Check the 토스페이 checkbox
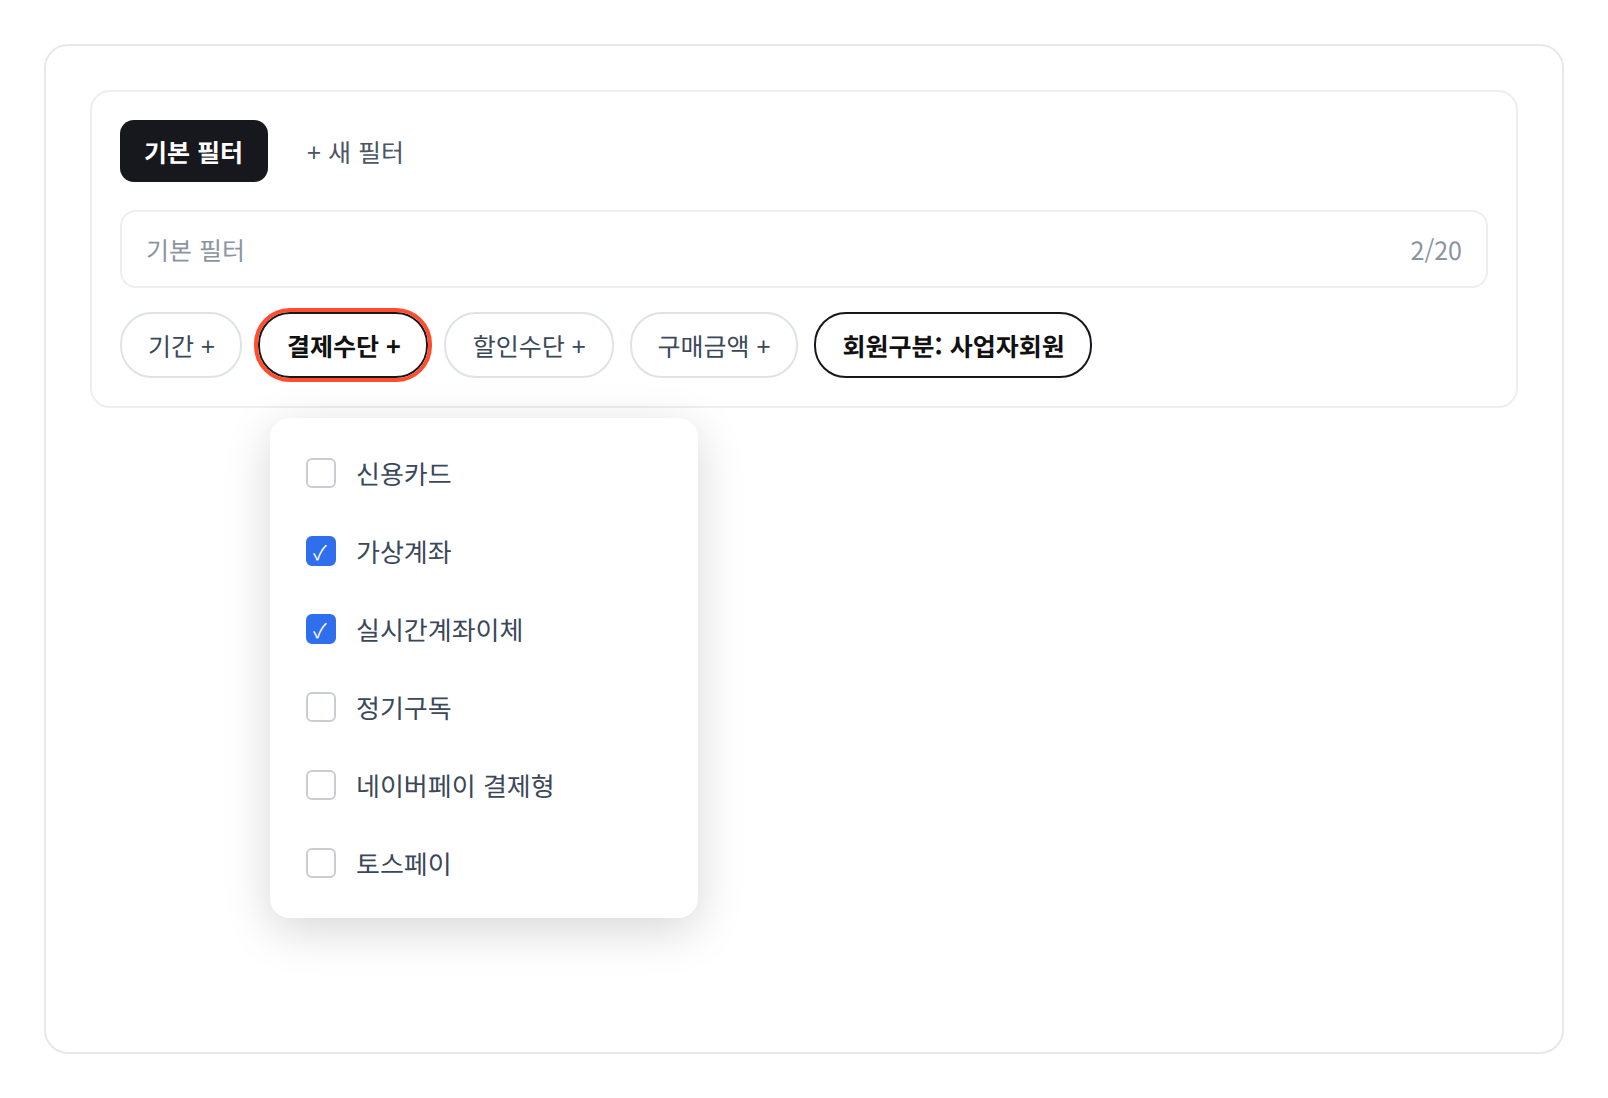 321,863
